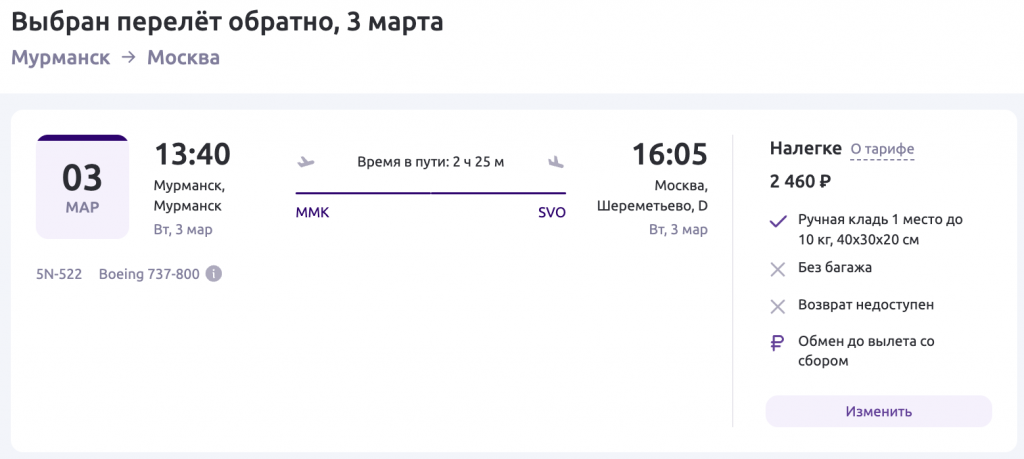This screenshot has width=1024, height=459.
Task: Click the flight number 5N-522
Action: [x=59, y=274]
